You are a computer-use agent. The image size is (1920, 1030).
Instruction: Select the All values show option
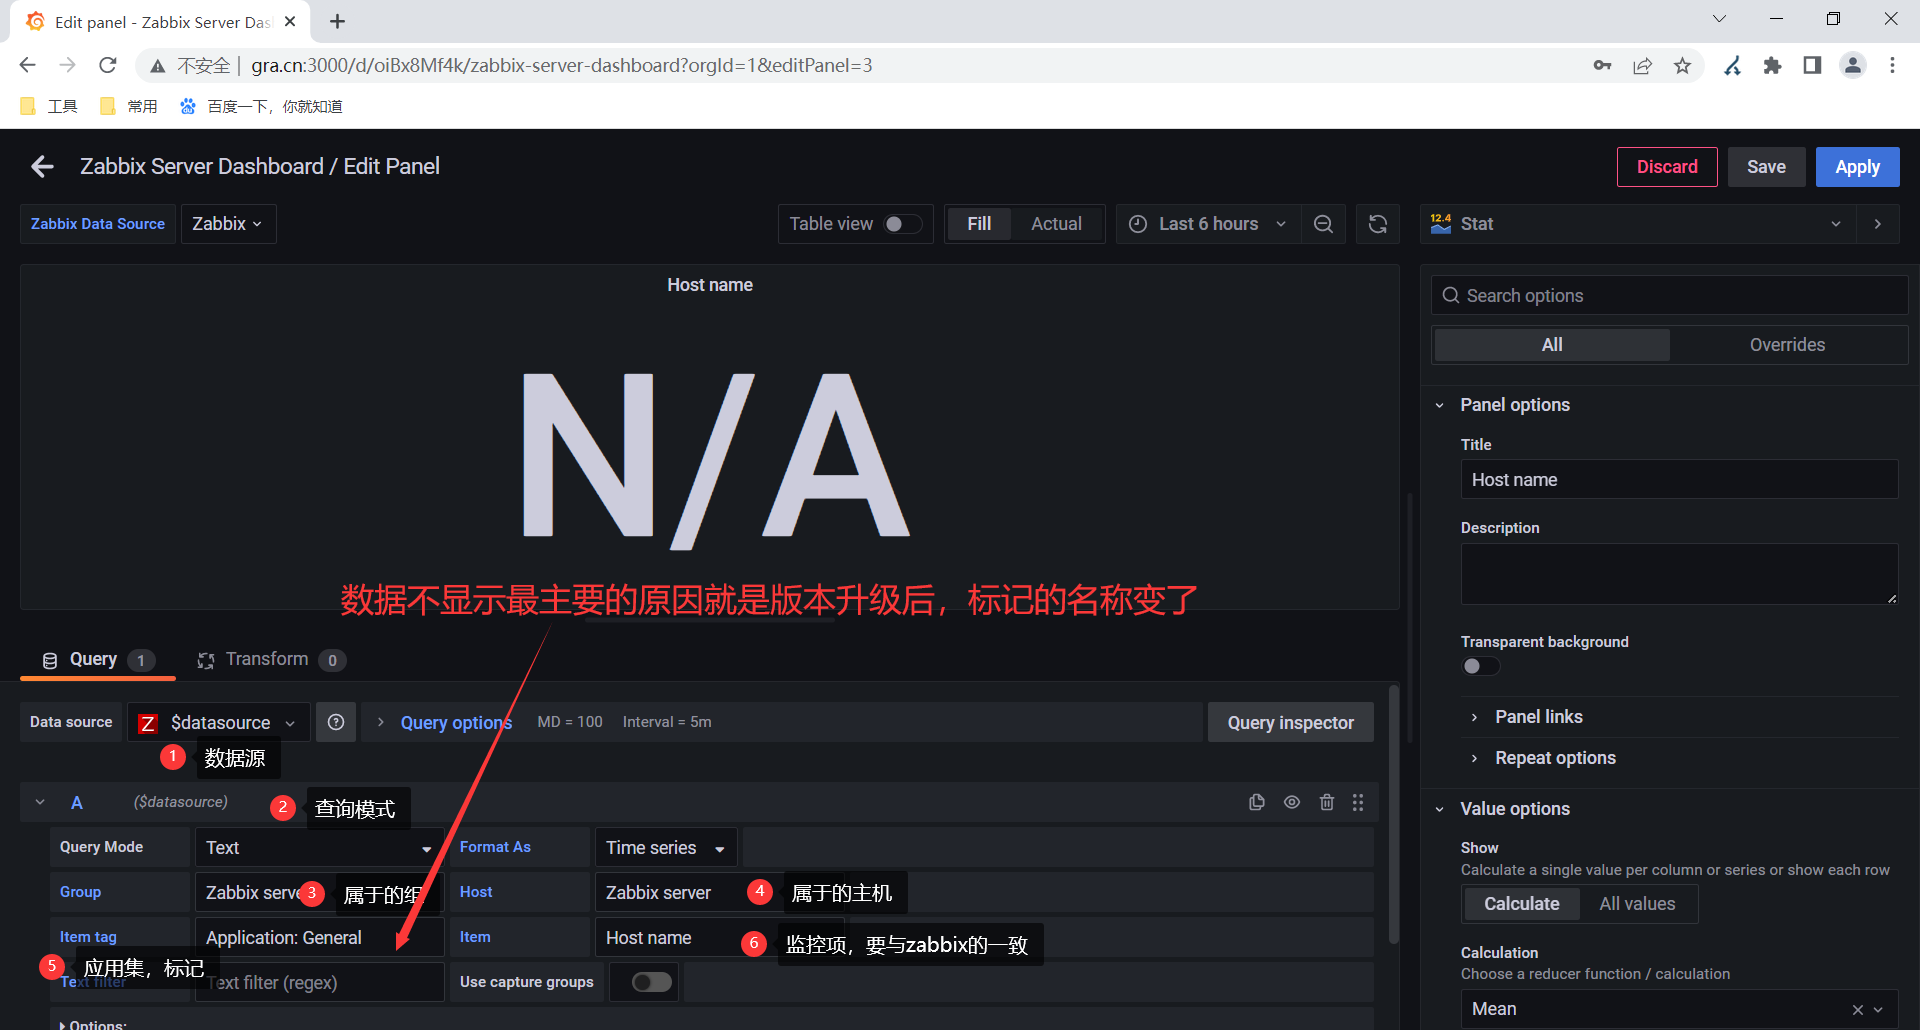pyautogui.click(x=1637, y=904)
